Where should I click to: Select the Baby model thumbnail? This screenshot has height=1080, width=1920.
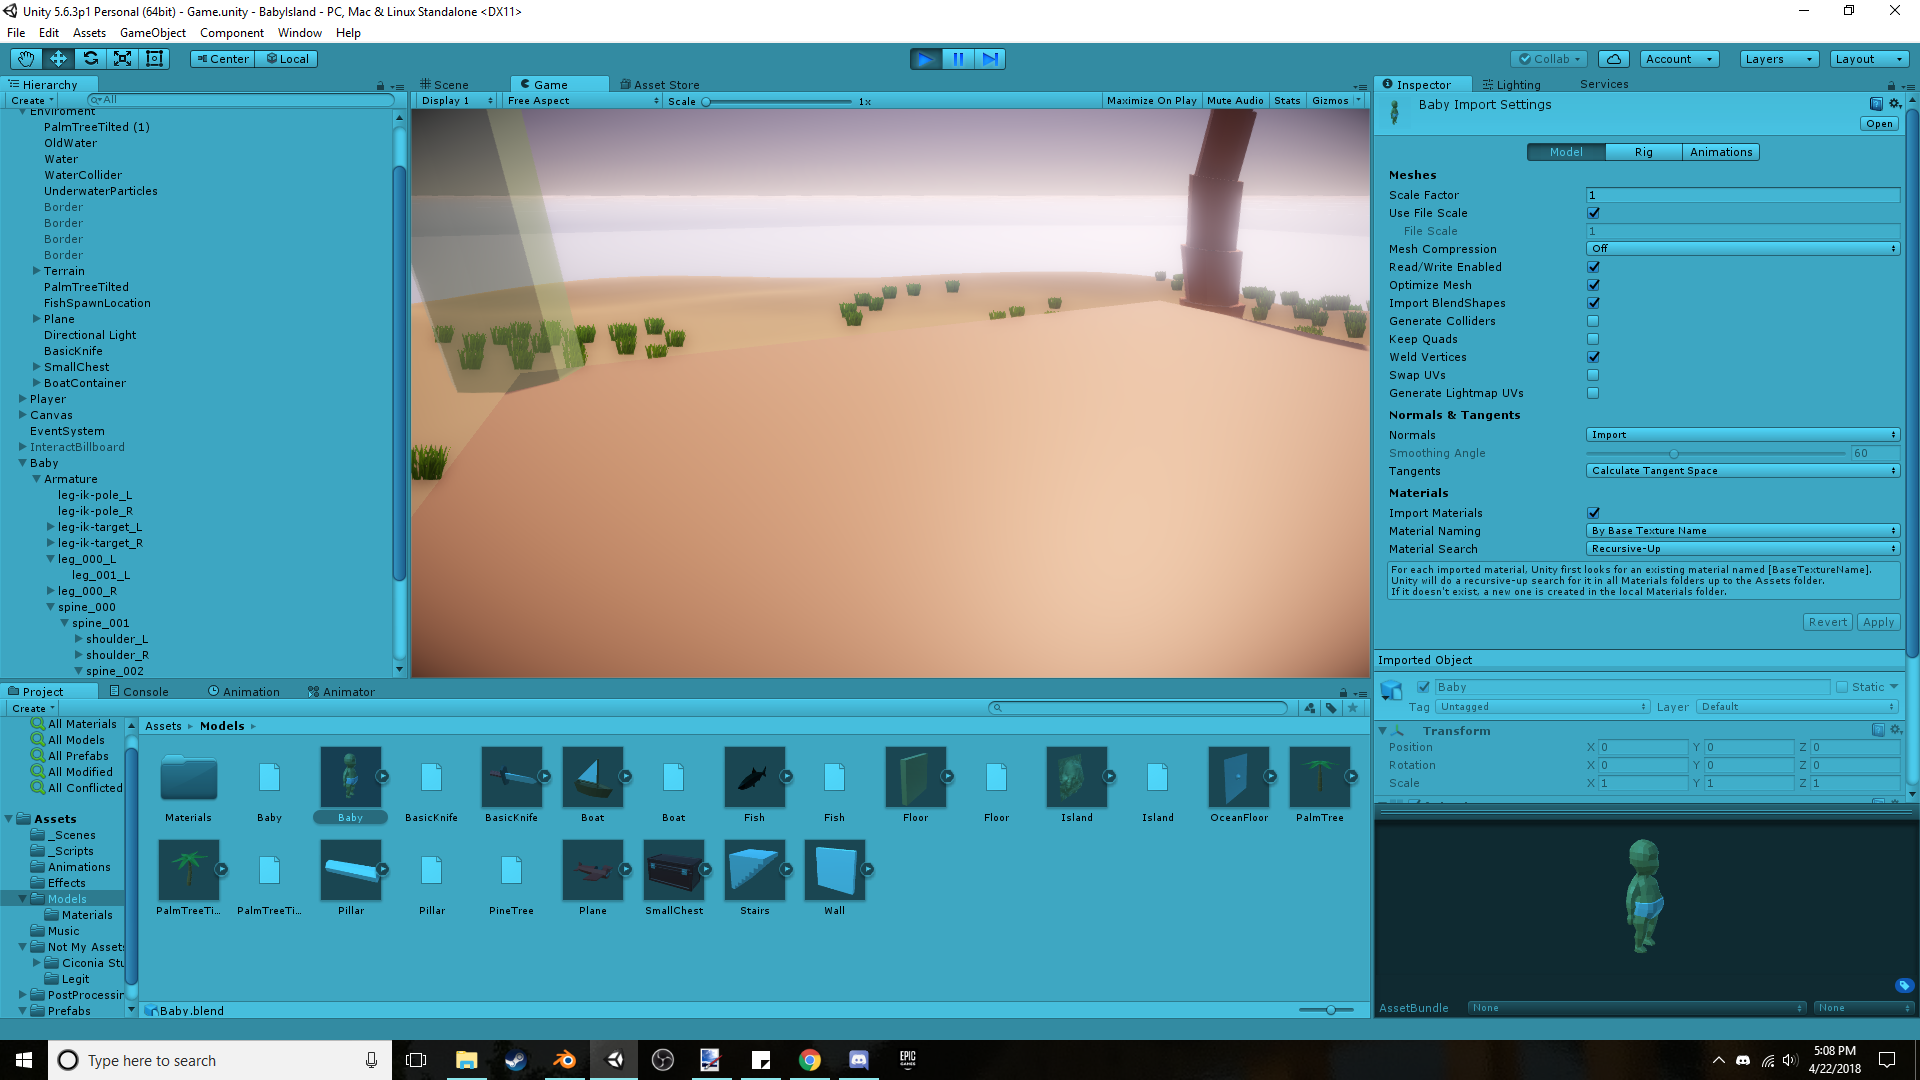(x=350, y=776)
